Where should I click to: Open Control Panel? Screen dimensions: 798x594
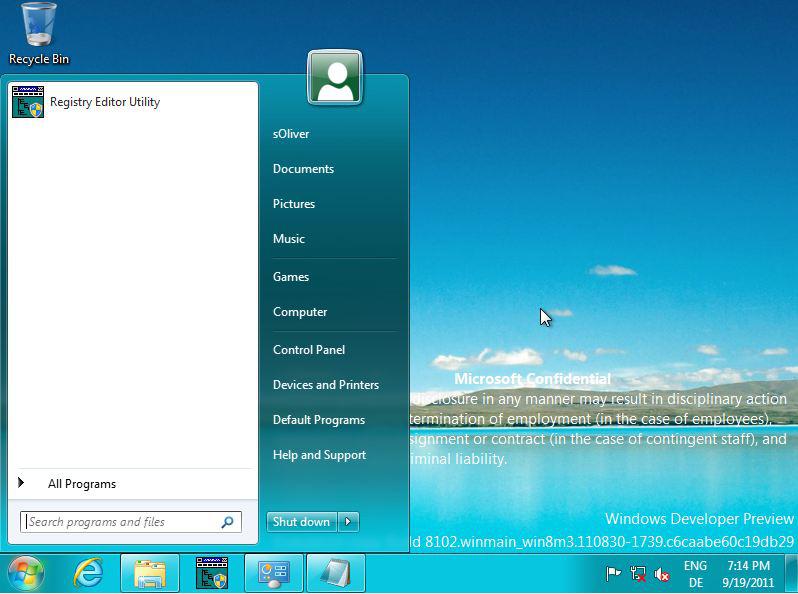pyautogui.click(x=309, y=350)
